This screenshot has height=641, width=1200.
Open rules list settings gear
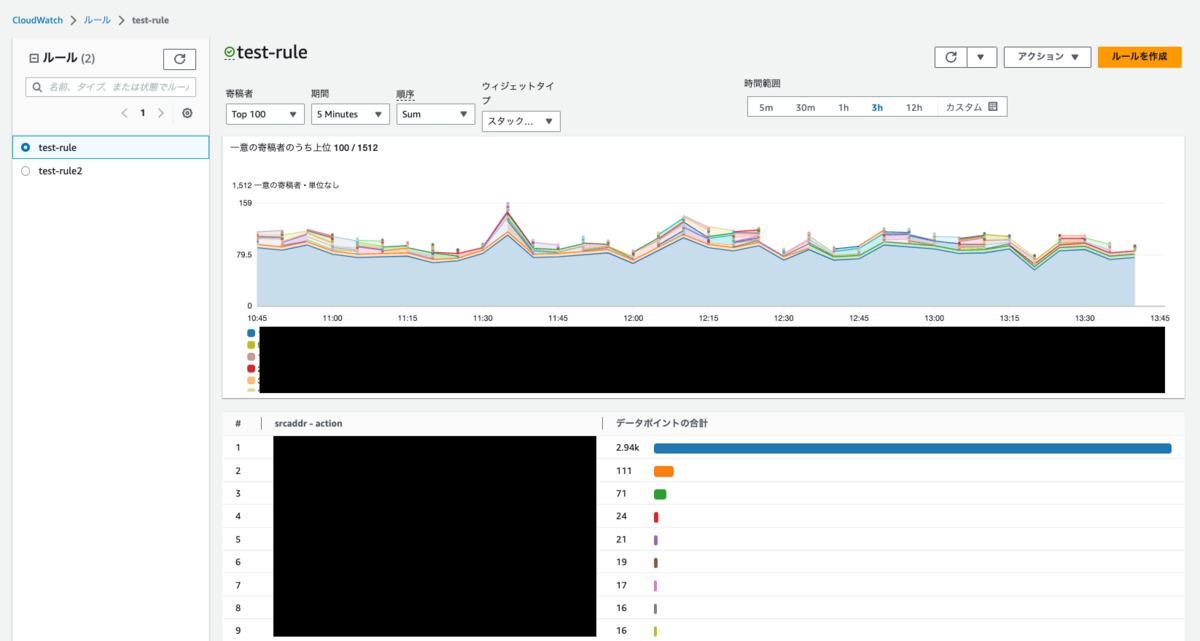187,113
